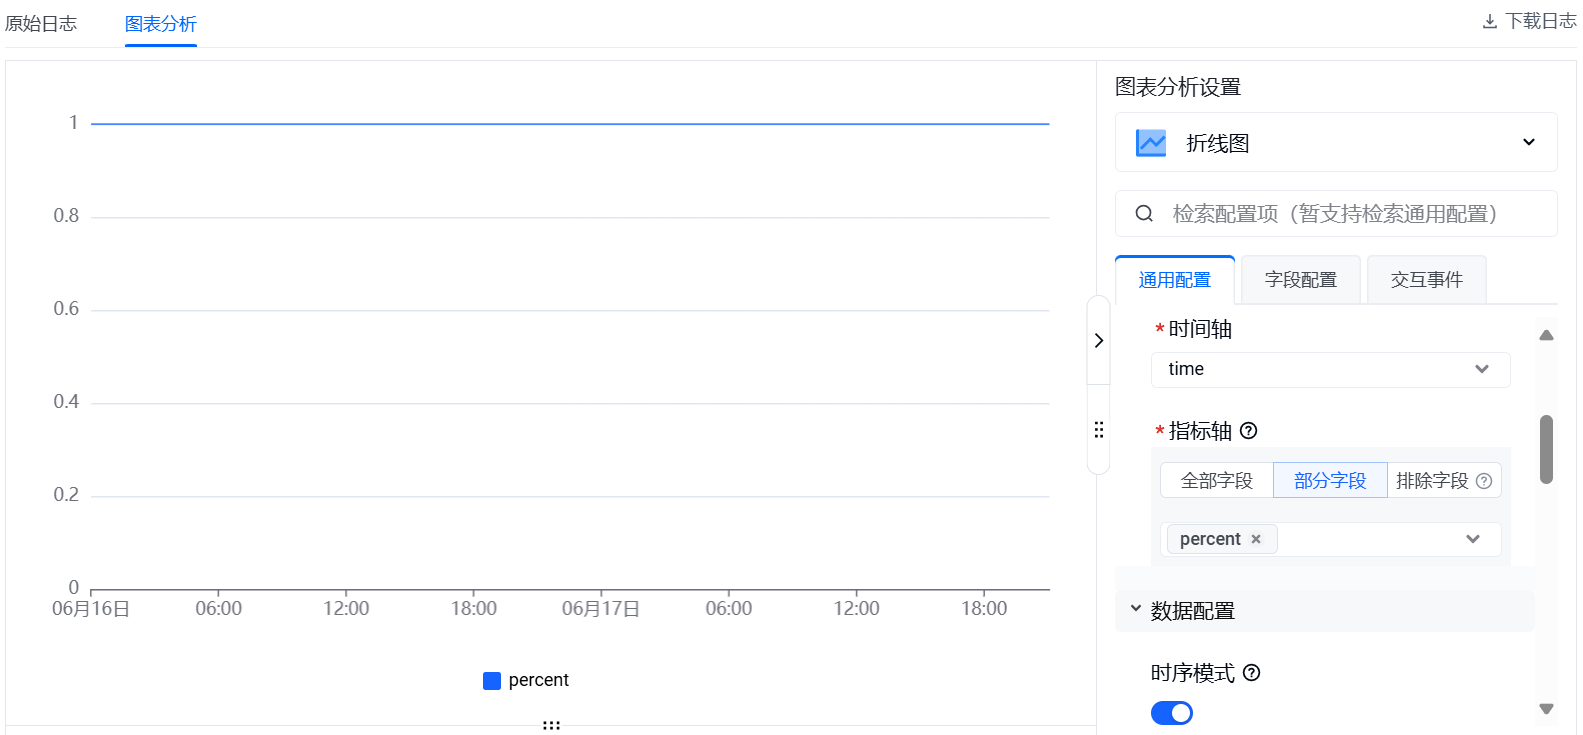The image size is (1583, 735).
Task: Click the search magnifier icon
Action: point(1144,213)
